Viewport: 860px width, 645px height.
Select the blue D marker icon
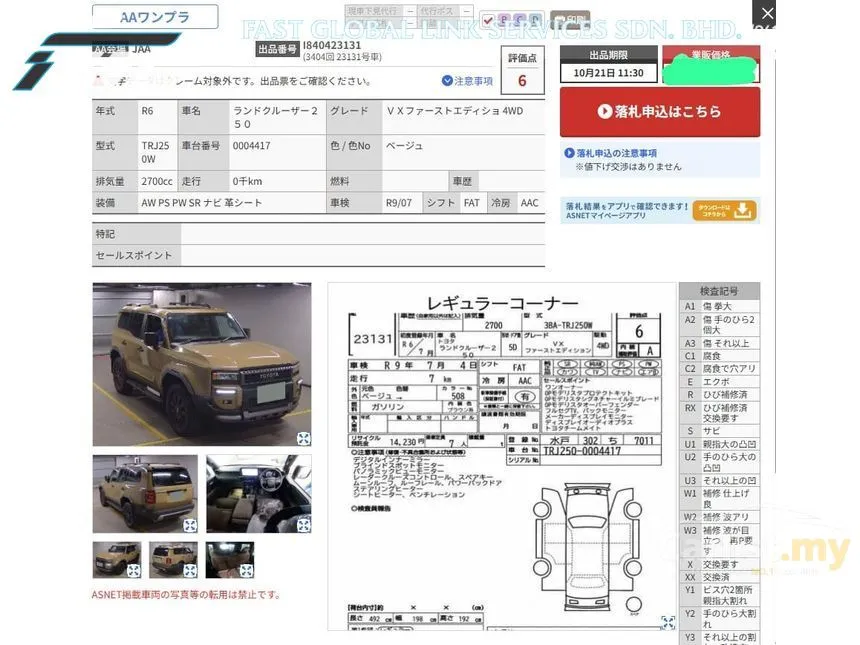pyautogui.click(x=534, y=20)
